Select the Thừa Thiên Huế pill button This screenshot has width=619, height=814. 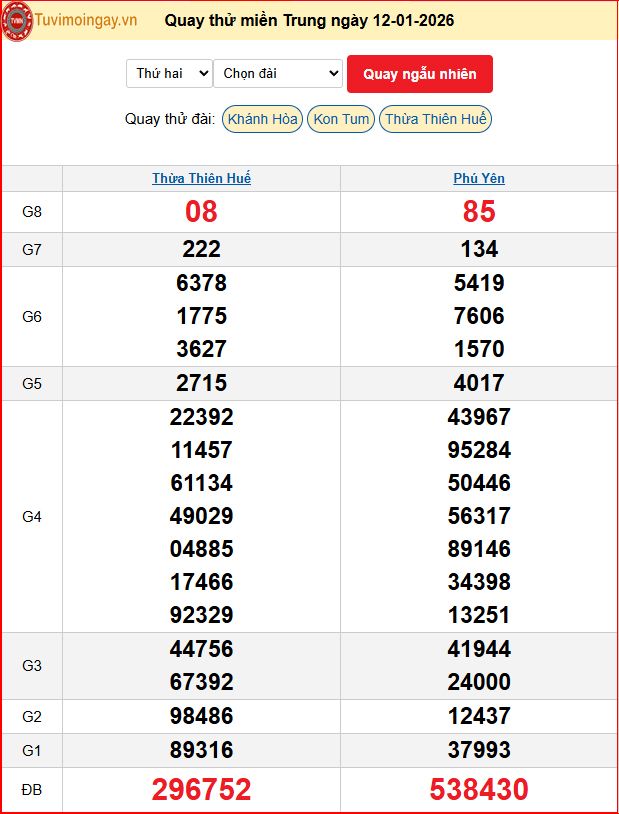pos(435,119)
